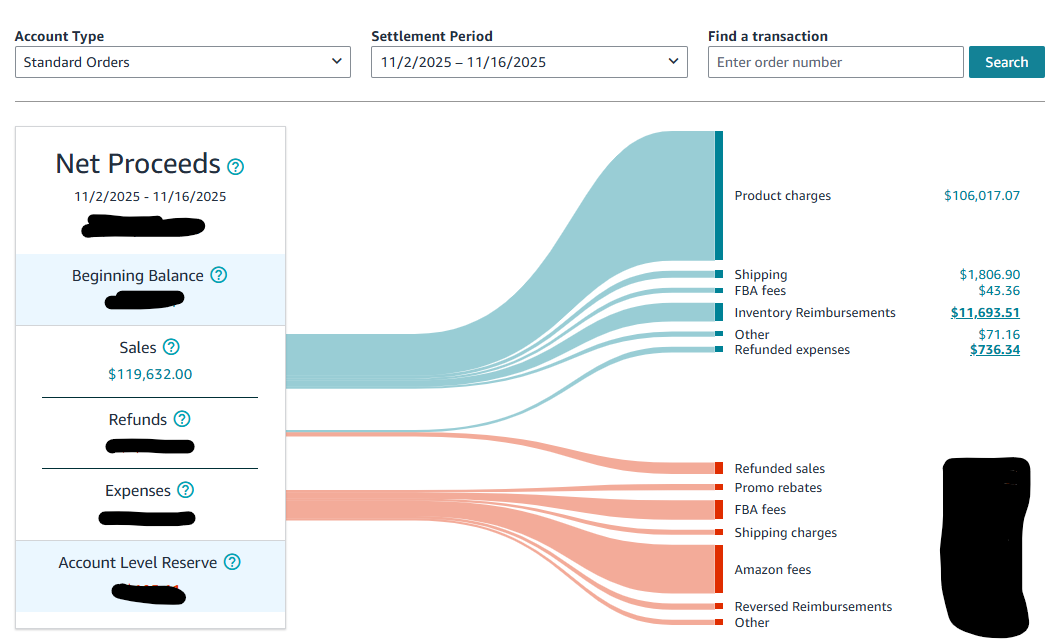Click the Product charges label

point(782,196)
